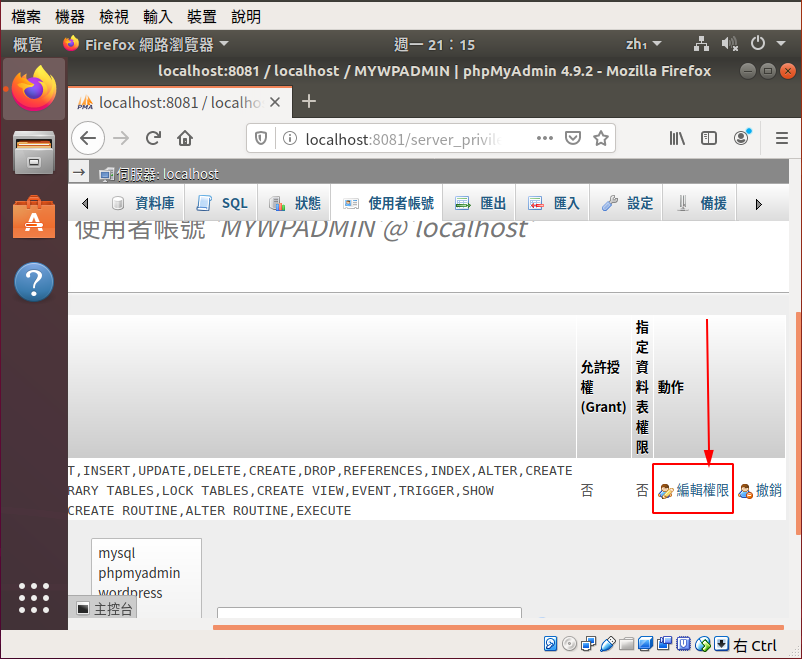Show site information icon in address bar

(x=289, y=138)
